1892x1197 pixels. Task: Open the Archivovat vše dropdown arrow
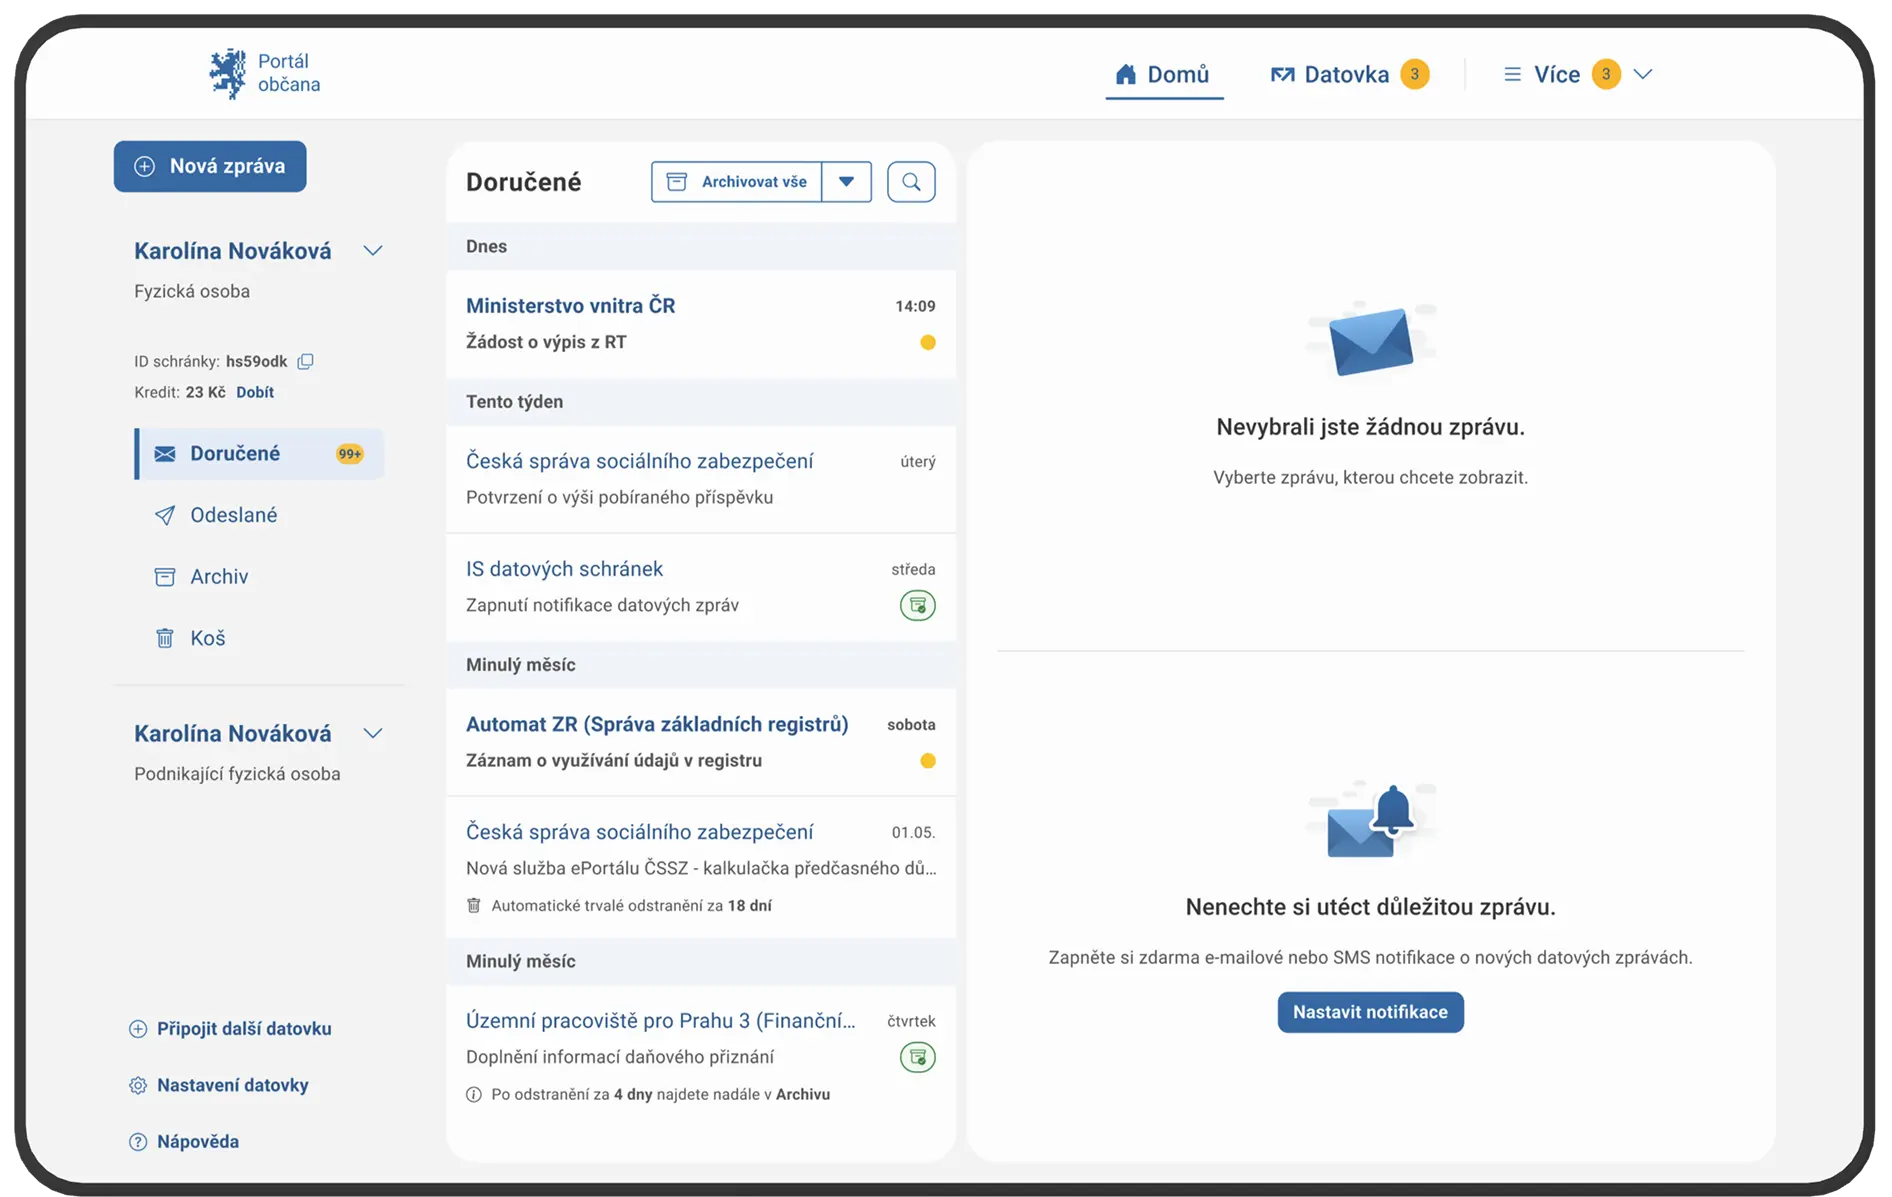click(x=846, y=182)
